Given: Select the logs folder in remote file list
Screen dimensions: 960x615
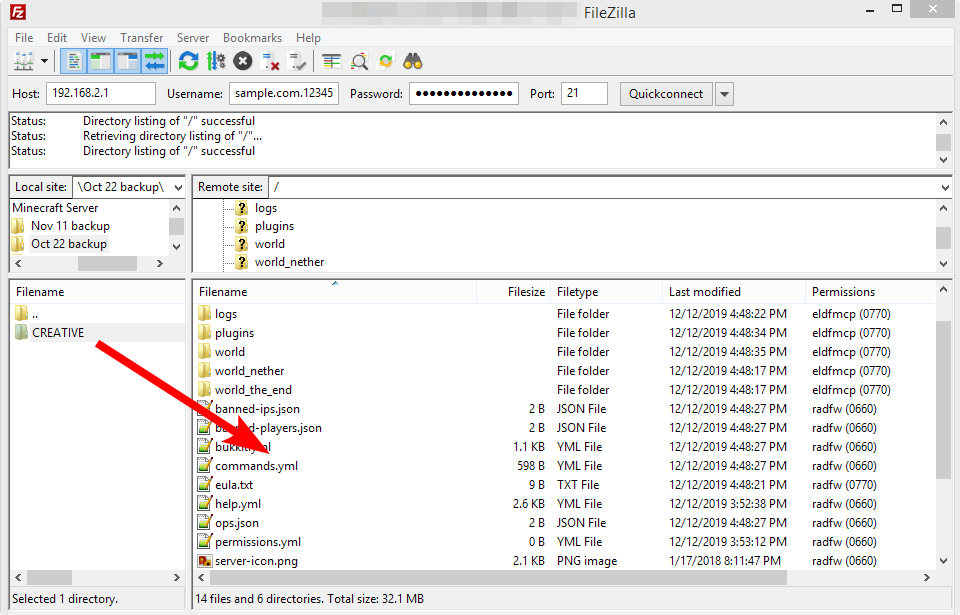Looking at the screenshot, I should (226, 314).
